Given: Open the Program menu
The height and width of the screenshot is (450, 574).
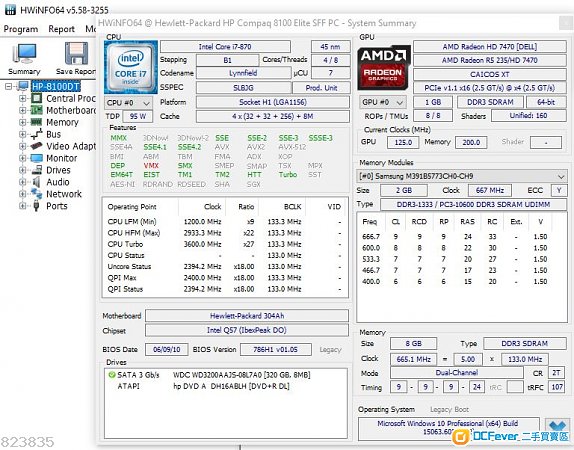Looking at the screenshot, I should [21, 29].
